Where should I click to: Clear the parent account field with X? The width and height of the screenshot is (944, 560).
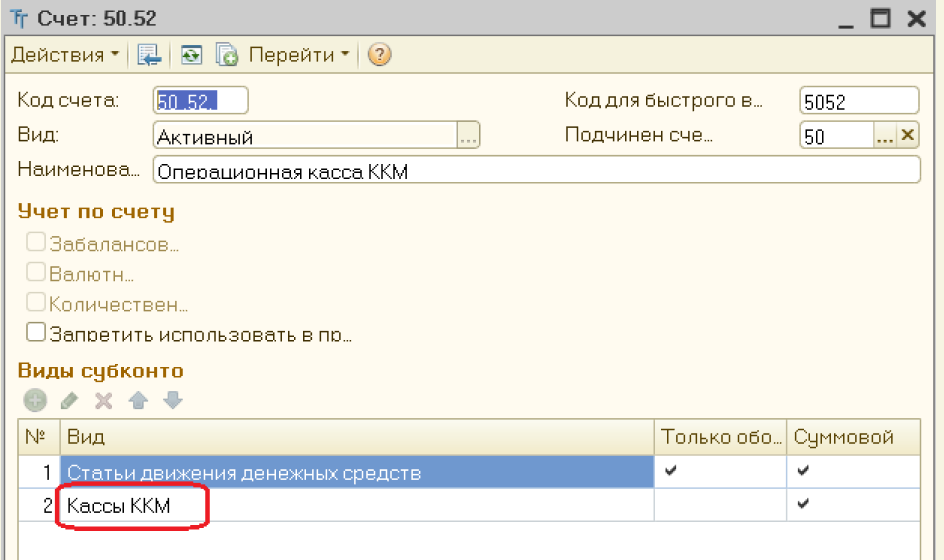pos(908,136)
